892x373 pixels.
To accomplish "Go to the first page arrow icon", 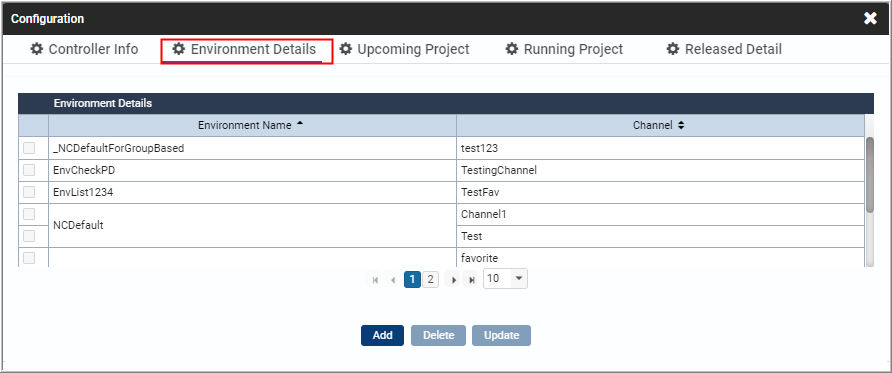I will pyautogui.click(x=375, y=280).
